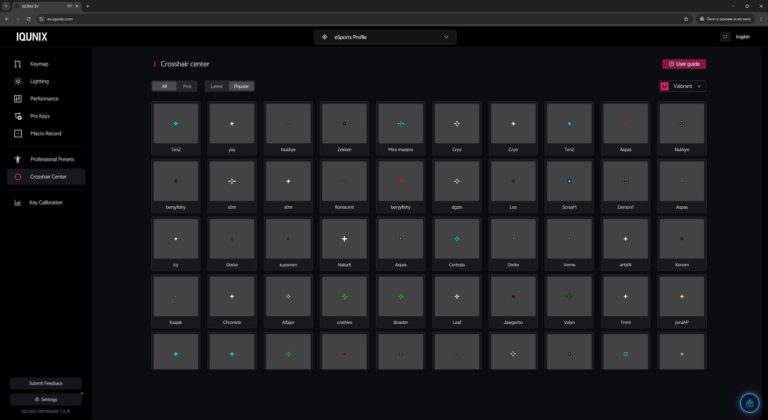Open Professional Presets person icon

(18, 159)
